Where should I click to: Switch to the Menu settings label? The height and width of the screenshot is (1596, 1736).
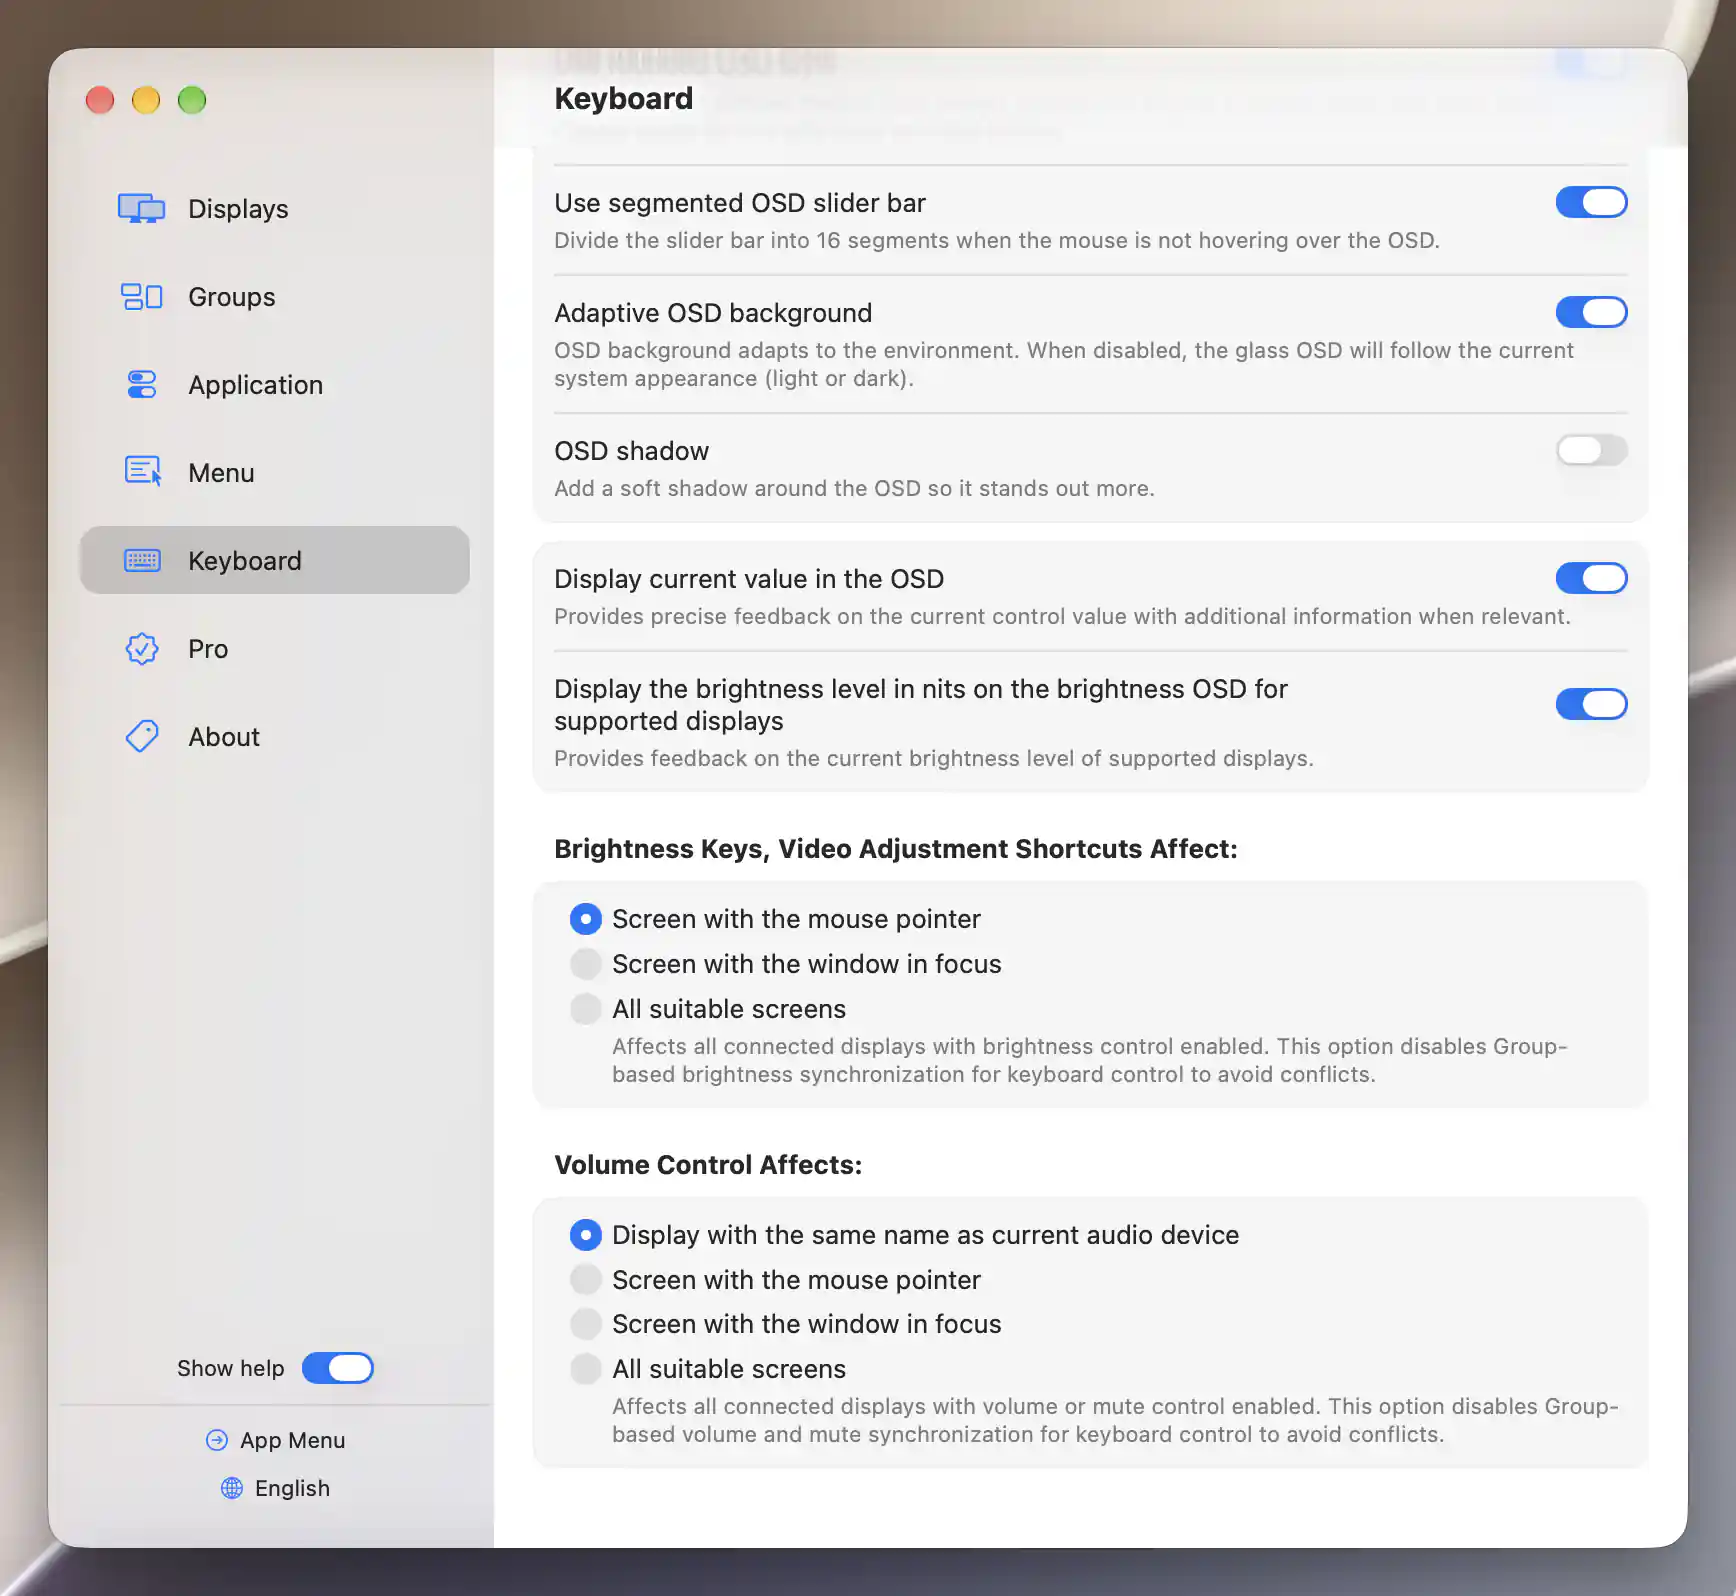221,473
